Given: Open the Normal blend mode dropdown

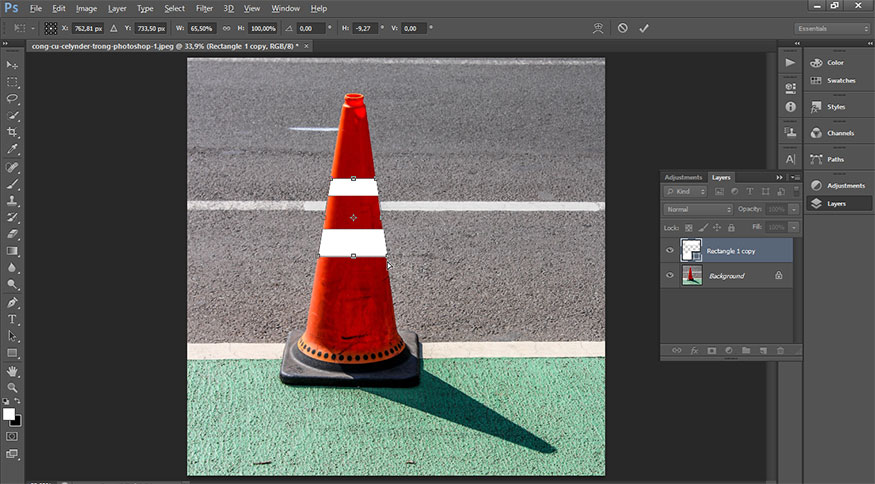Looking at the screenshot, I should pos(698,209).
